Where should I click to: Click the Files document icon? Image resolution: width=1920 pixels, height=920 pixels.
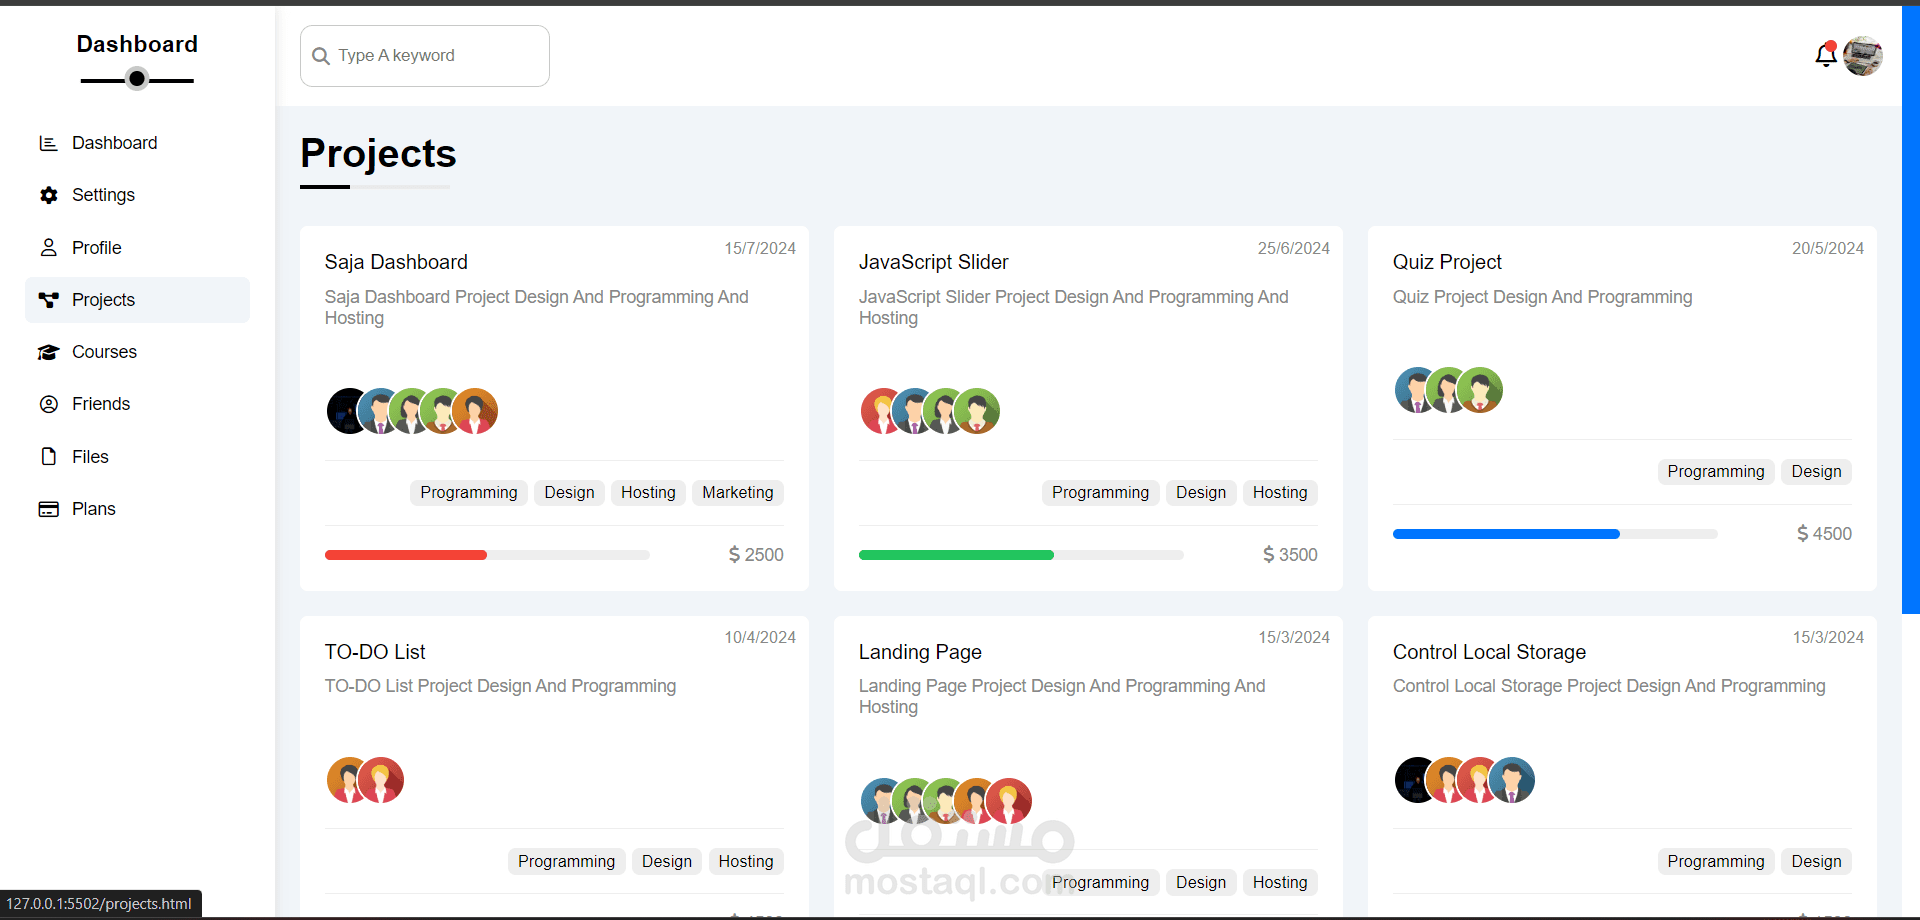coord(48,457)
